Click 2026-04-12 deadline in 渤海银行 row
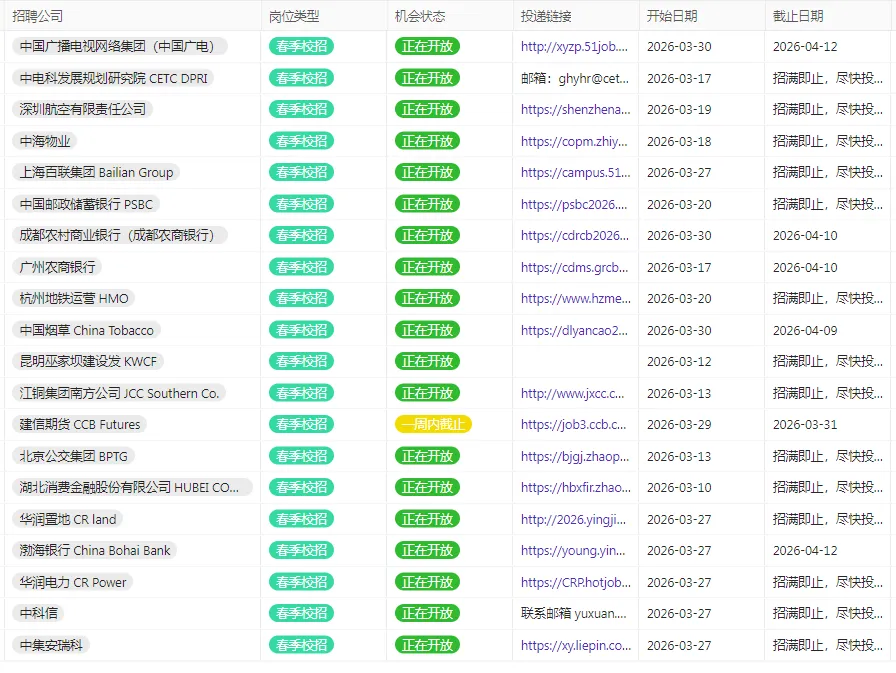Image resolution: width=896 pixels, height=673 pixels. 805,550
